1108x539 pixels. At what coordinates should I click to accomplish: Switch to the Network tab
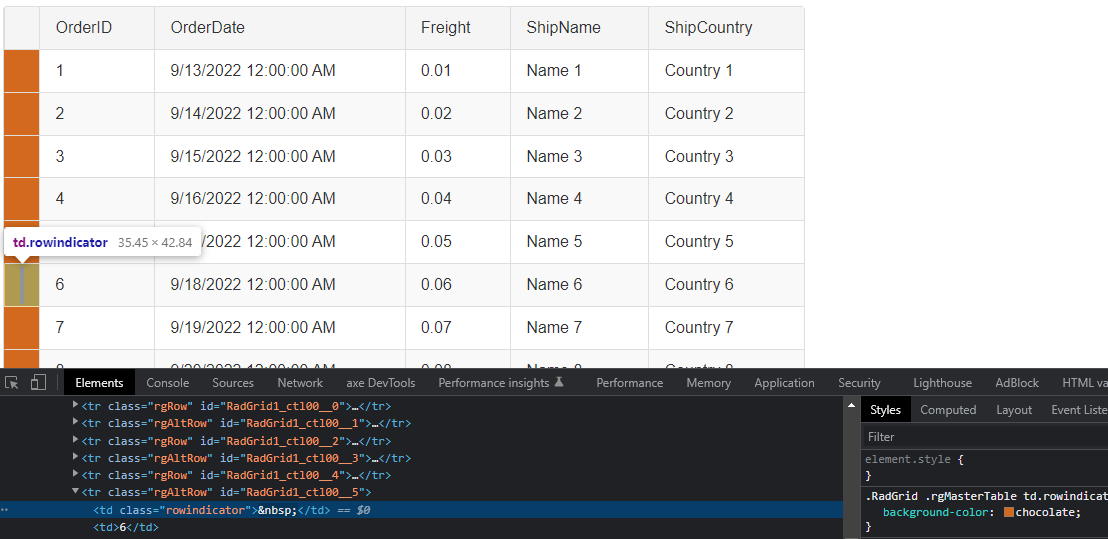[300, 383]
